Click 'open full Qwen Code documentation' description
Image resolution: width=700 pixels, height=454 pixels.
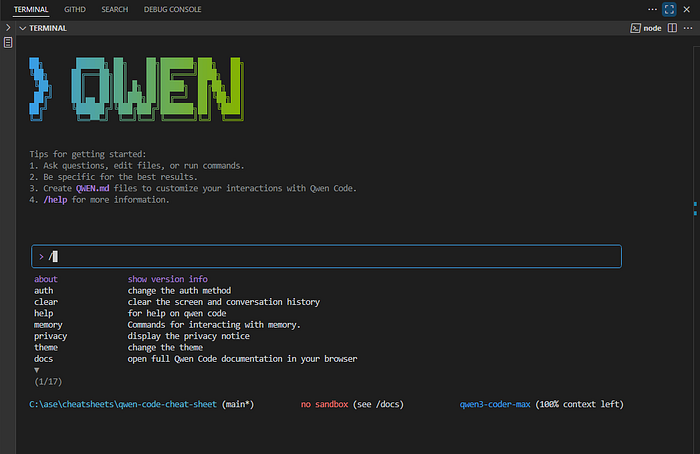coord(242,359)
